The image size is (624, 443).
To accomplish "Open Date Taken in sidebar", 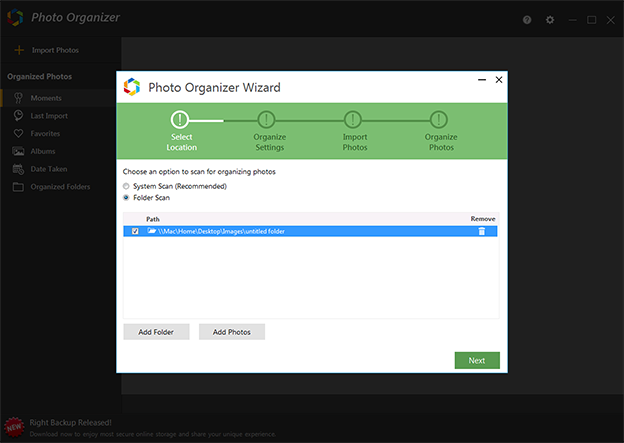I will 49,169.
